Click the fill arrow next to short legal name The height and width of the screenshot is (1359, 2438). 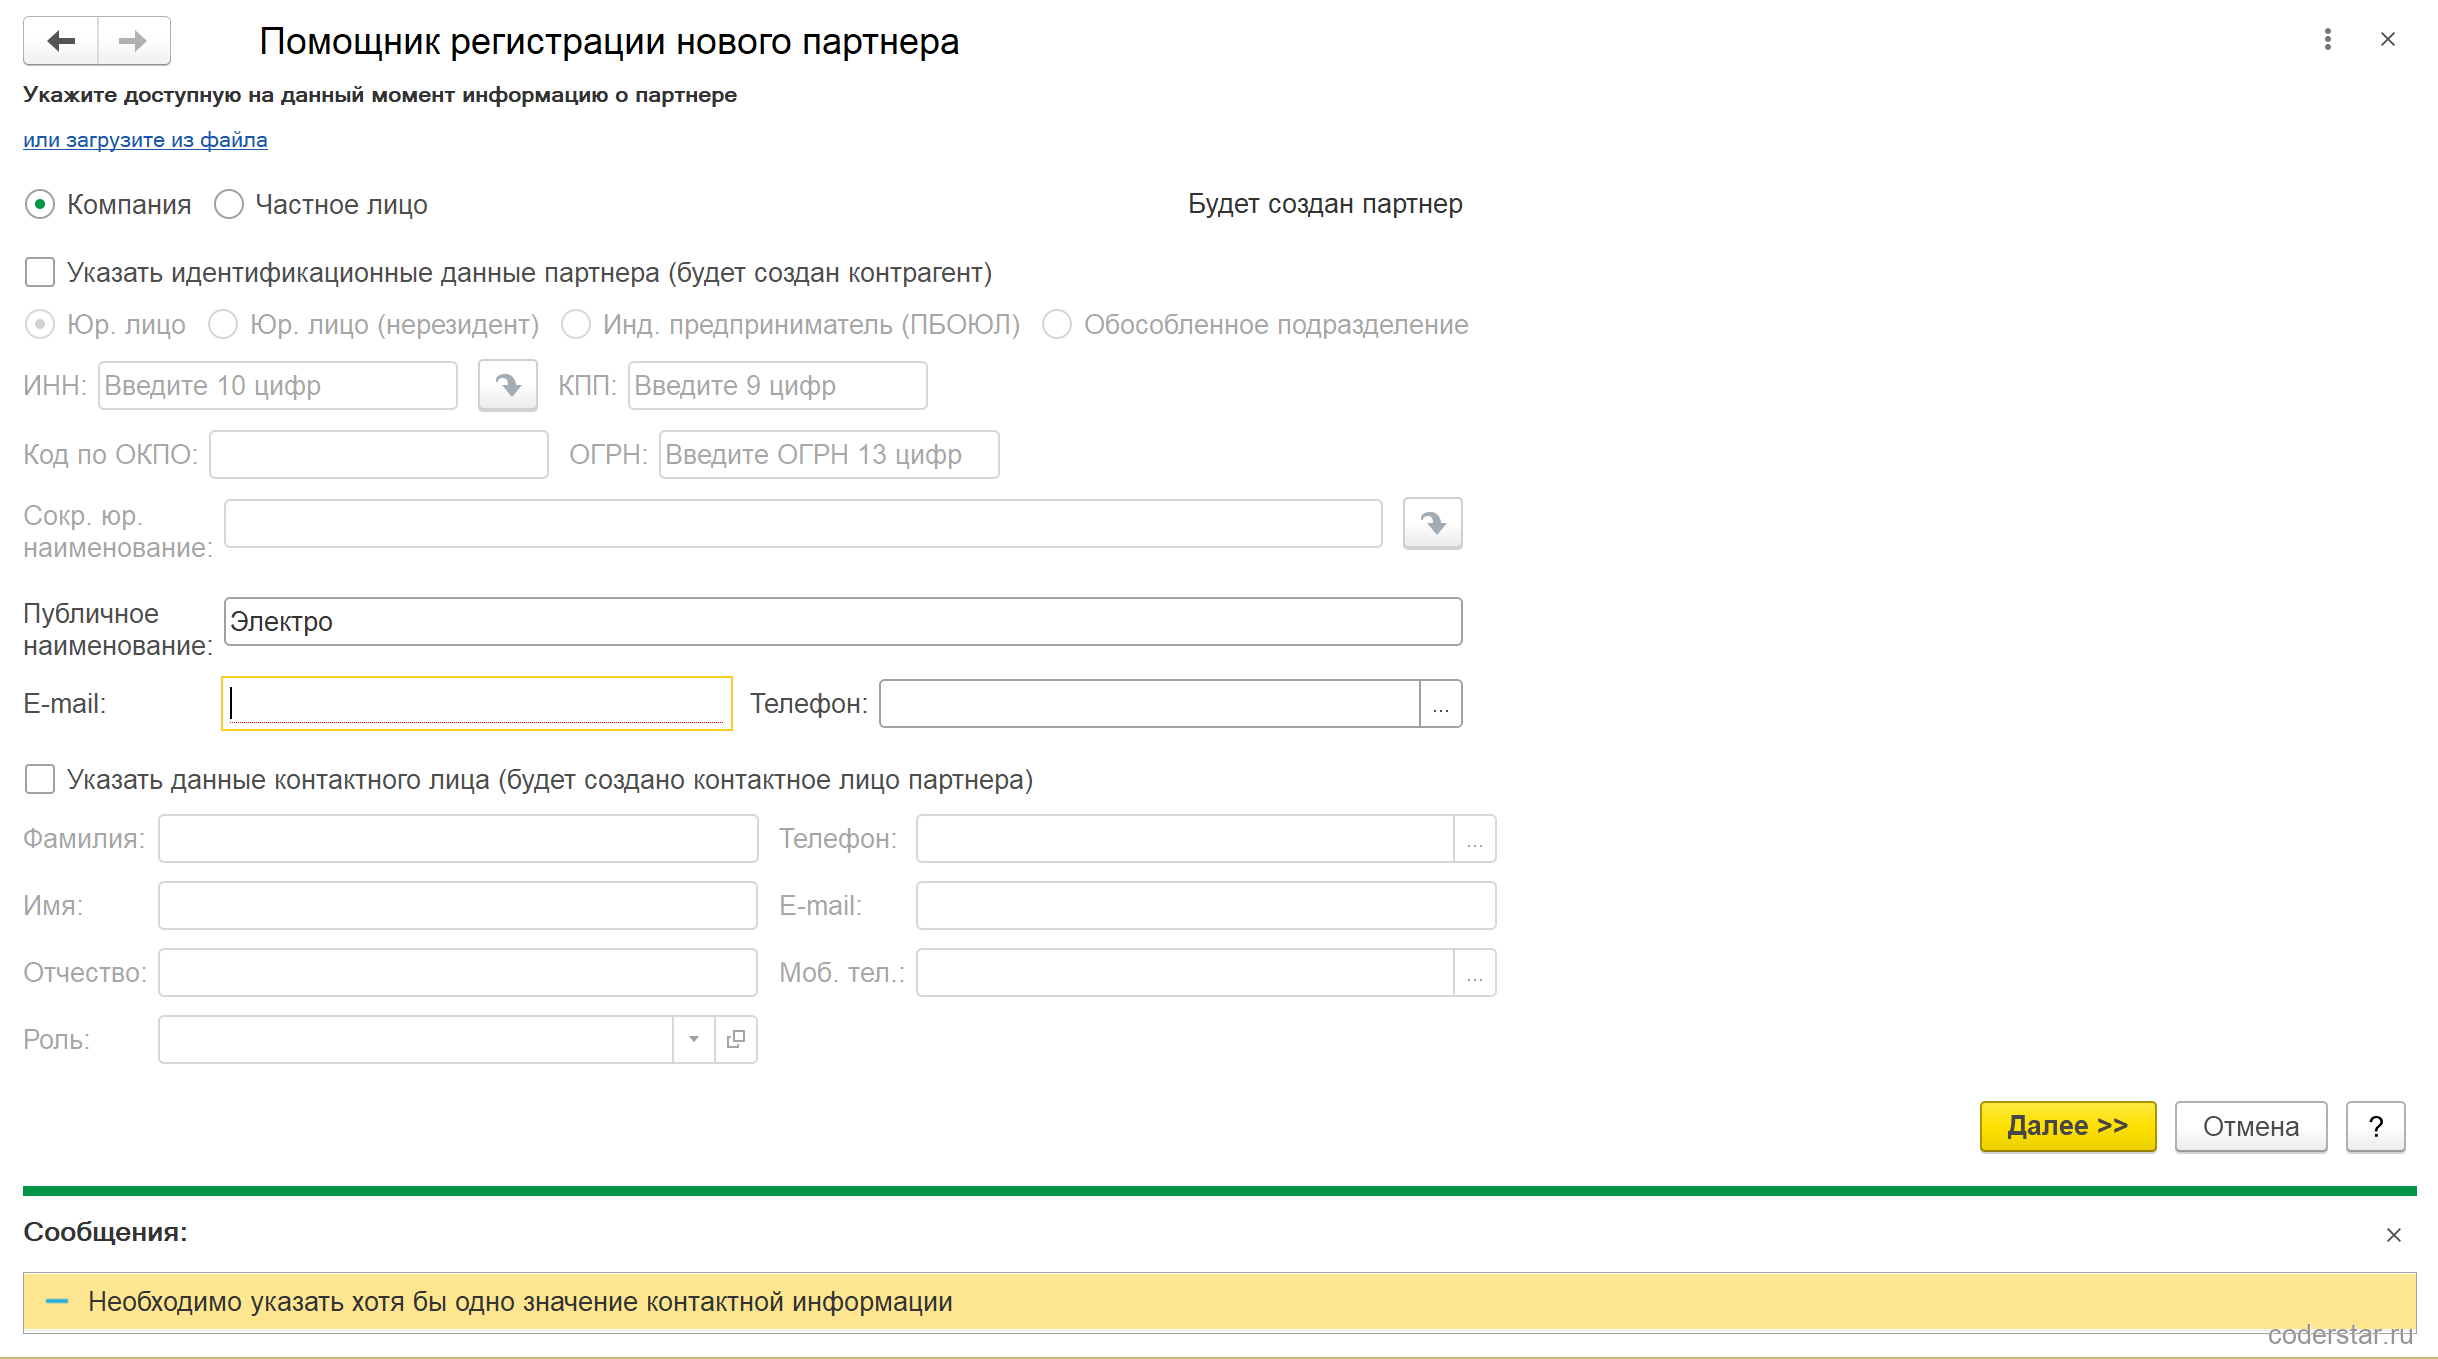(x=1433, y=523)
